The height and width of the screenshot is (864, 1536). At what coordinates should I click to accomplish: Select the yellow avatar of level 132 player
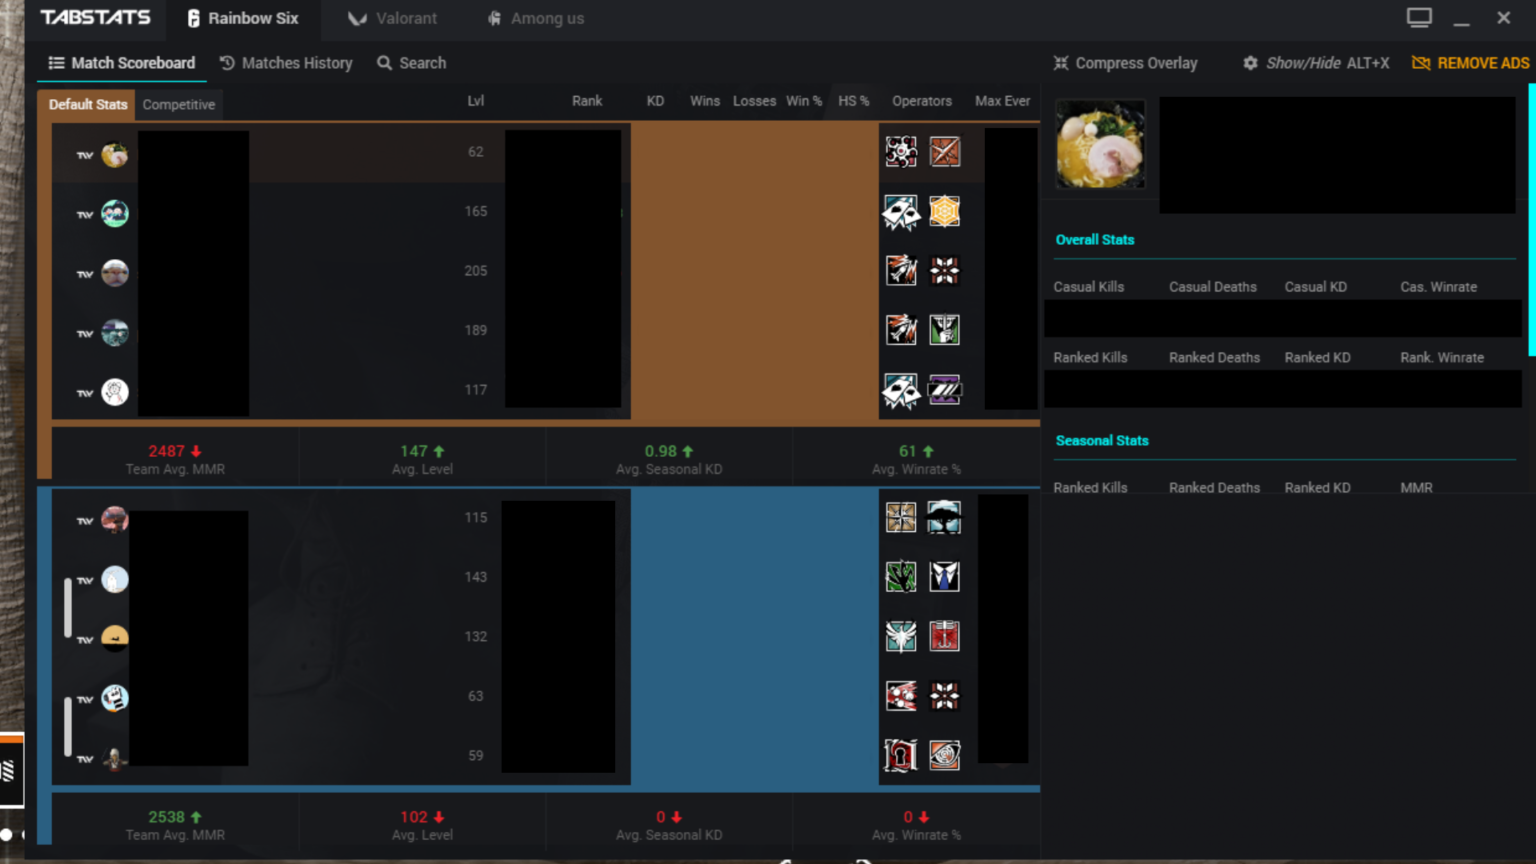(115, 637)
